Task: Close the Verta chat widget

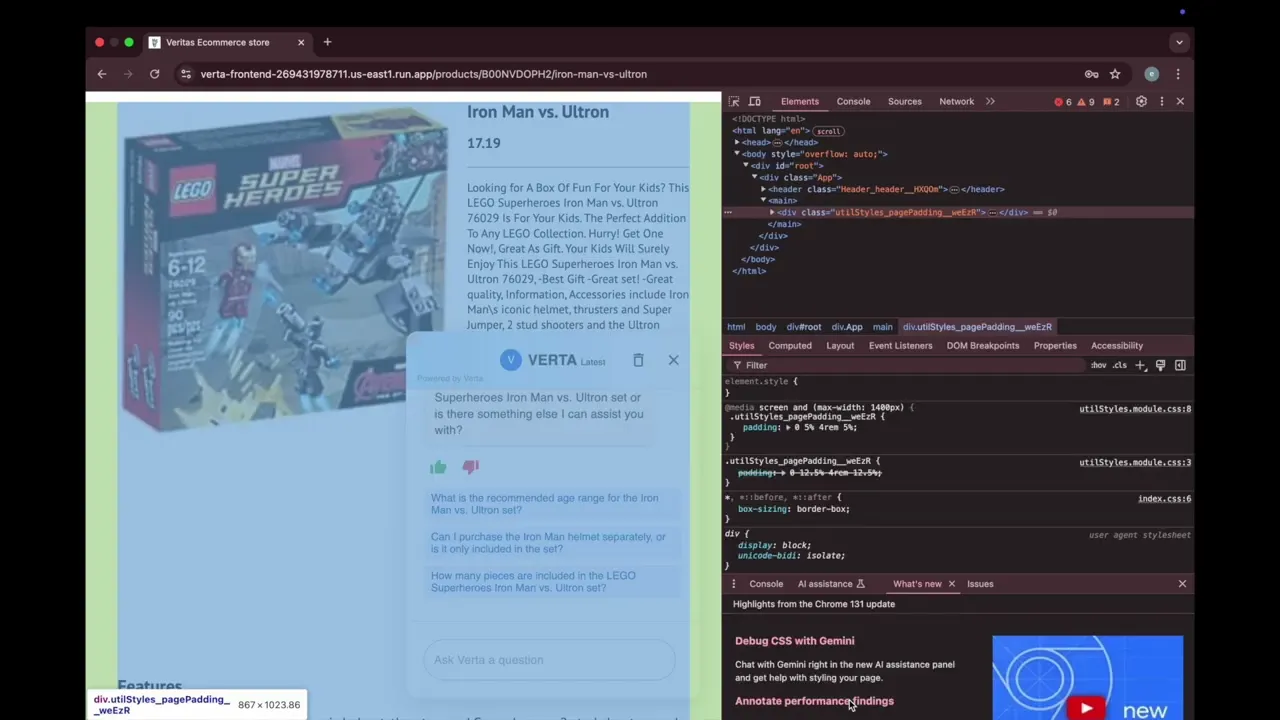Action: tap(673, 360)
